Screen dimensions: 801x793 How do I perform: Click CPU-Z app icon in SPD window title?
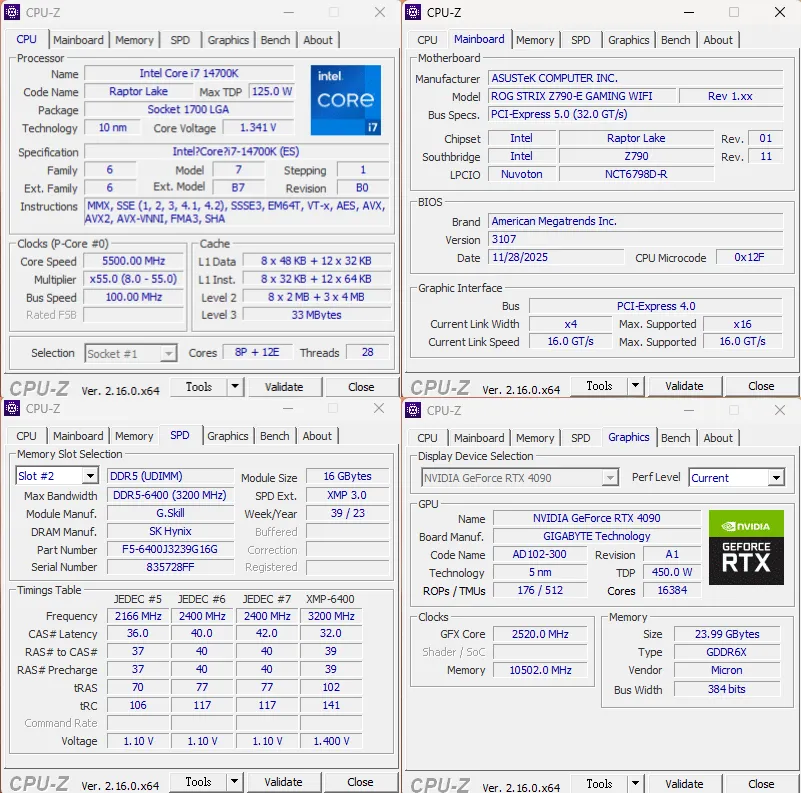(12, 408)
